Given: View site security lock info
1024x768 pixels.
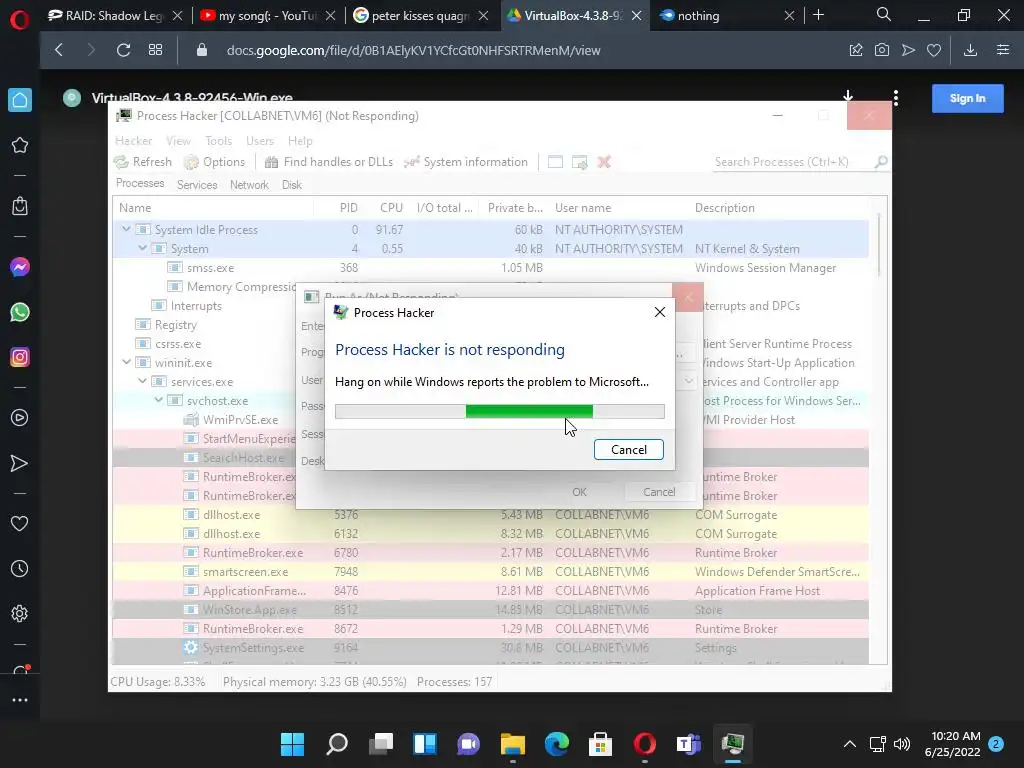Looking at the screenshot, I should (202, 50).
